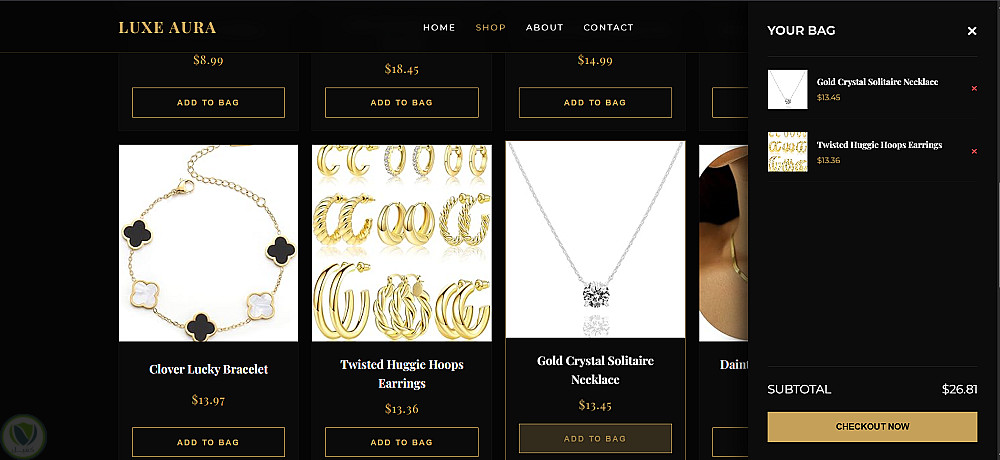Remove Twisted Huggie Hoops Earrings from bag
1000x460 pixels.
point(974,152)
